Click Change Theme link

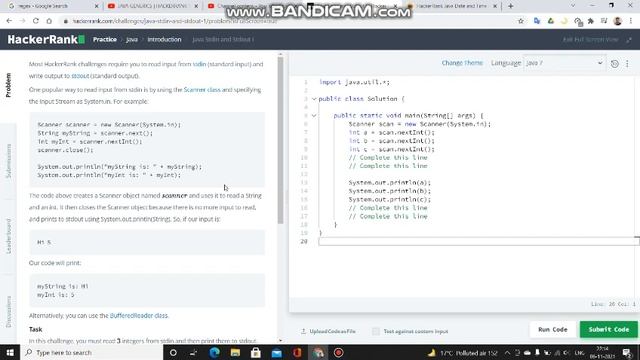tap(462, 63)
